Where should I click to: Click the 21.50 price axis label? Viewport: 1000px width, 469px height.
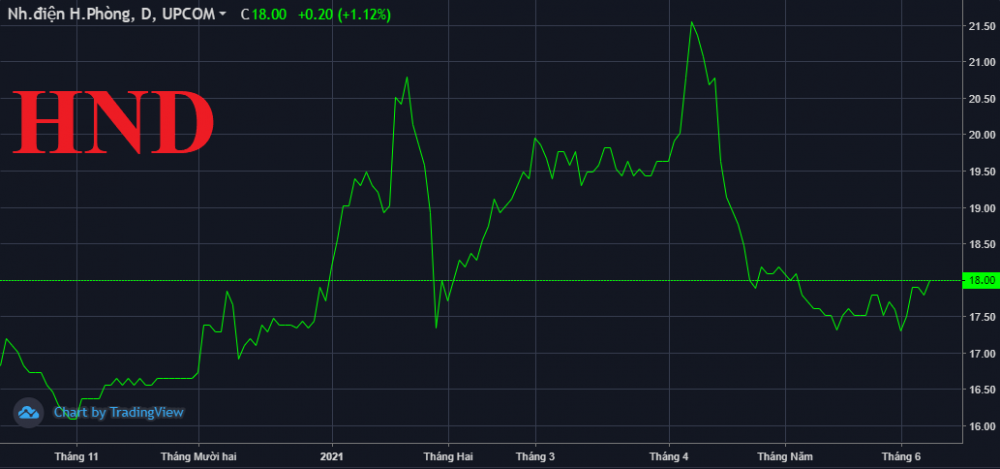[982, 26]
